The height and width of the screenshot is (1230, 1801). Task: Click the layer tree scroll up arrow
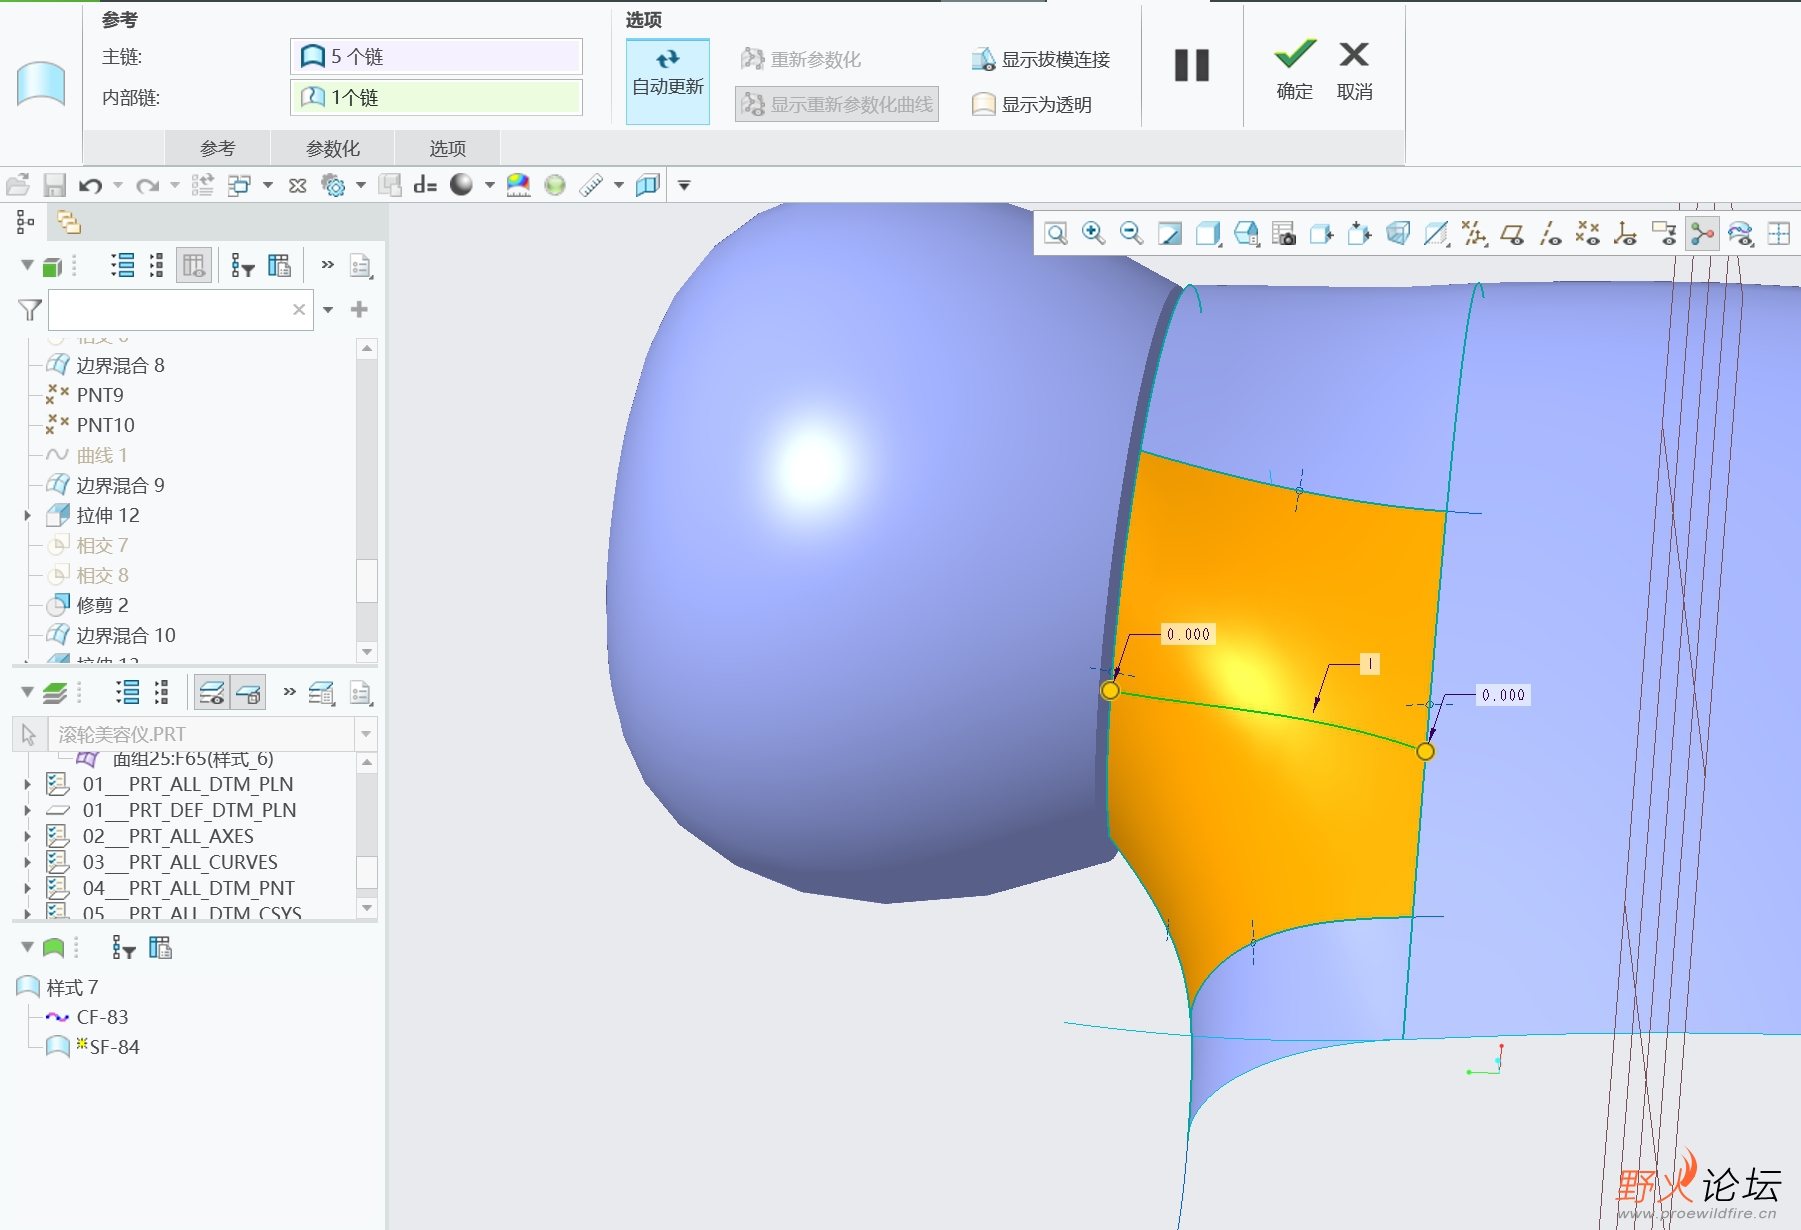[367, 763]
